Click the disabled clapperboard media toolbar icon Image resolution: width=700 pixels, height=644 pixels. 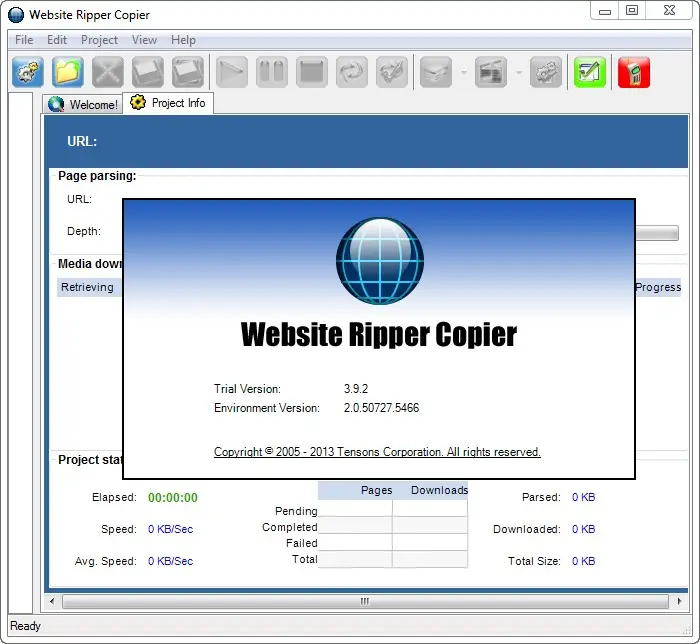click(x=491, y=72)
